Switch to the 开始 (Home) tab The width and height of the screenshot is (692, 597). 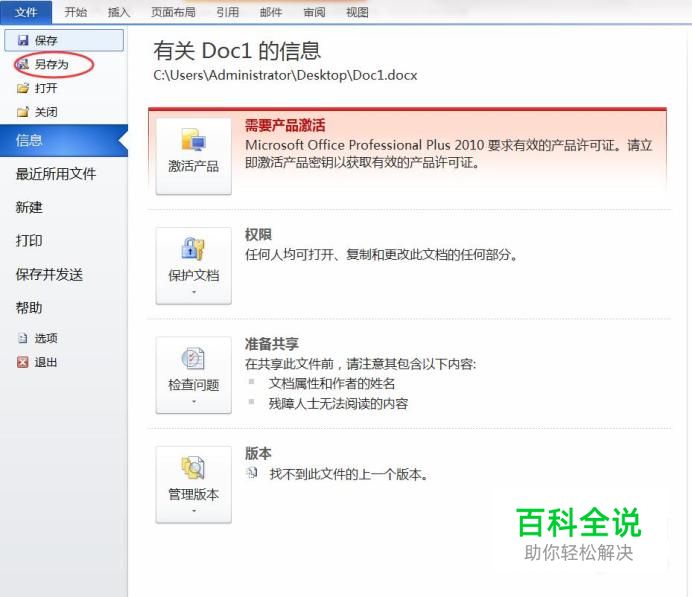tap(75, 12)
